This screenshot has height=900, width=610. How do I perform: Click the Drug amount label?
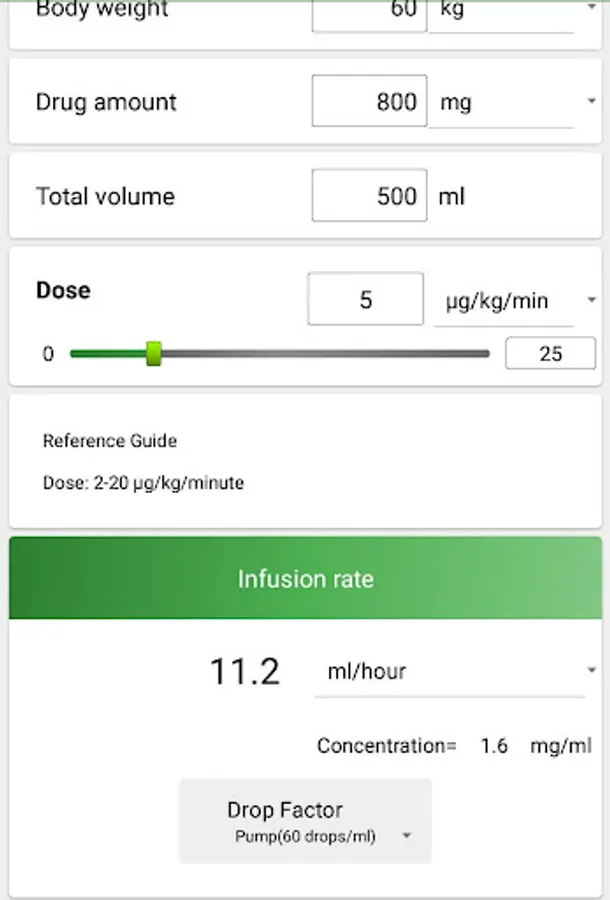tap(106, 102)
